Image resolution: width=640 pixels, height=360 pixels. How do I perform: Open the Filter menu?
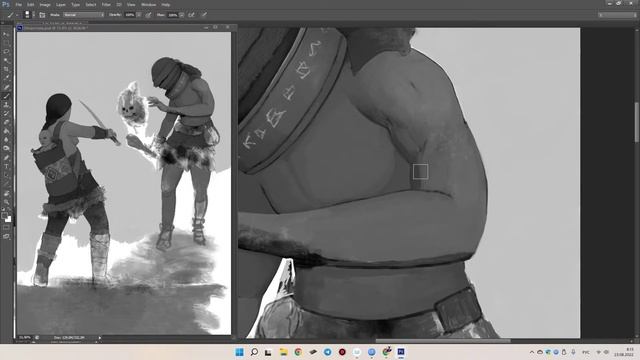(x=106, y=4)
